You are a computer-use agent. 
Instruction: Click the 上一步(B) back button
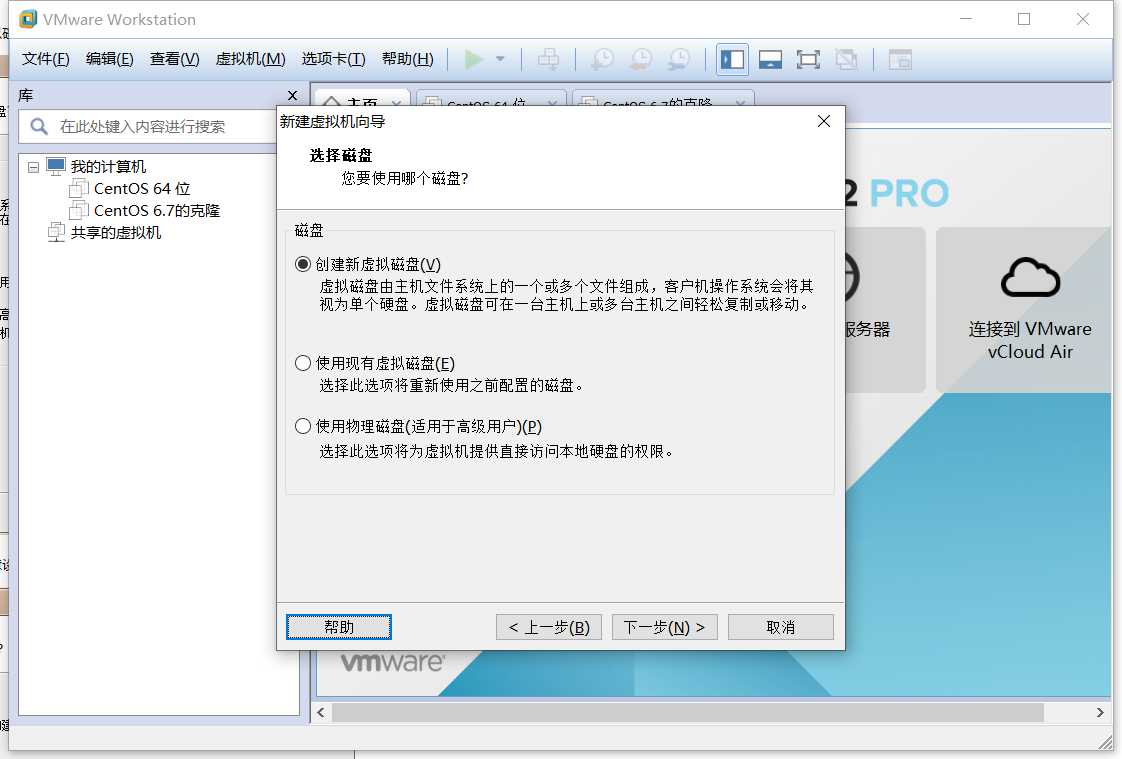click(x=549, y=627)
